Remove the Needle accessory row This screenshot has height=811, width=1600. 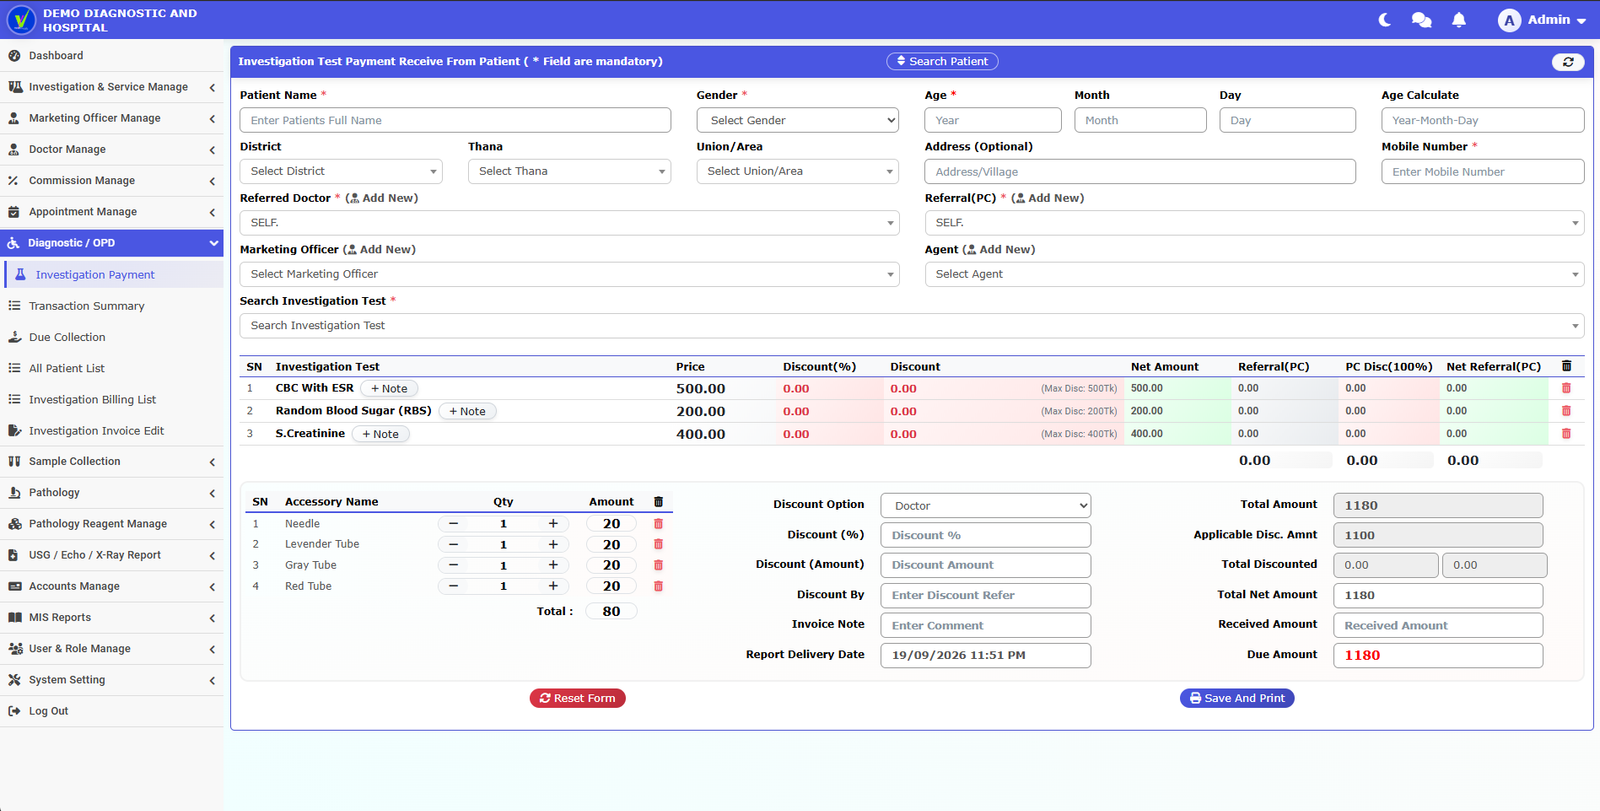tap(658, 524)
